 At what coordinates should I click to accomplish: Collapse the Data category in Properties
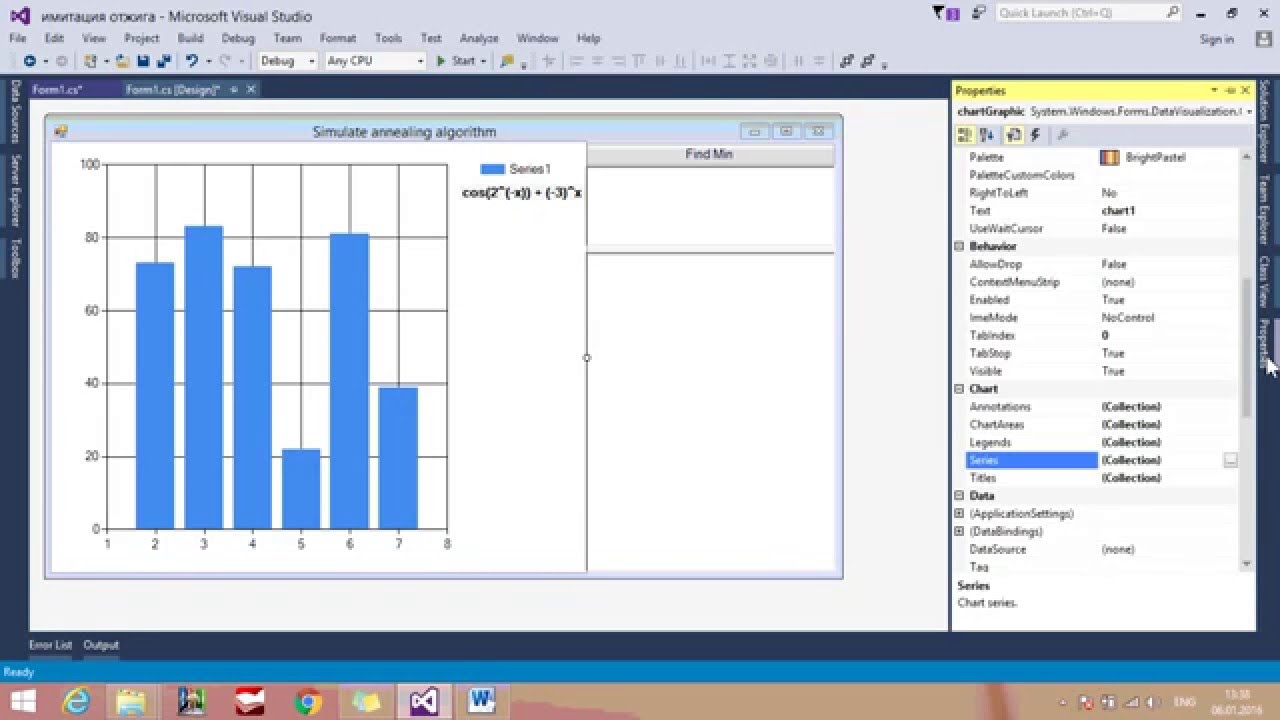pyautogui.click(x=959, y=496)
